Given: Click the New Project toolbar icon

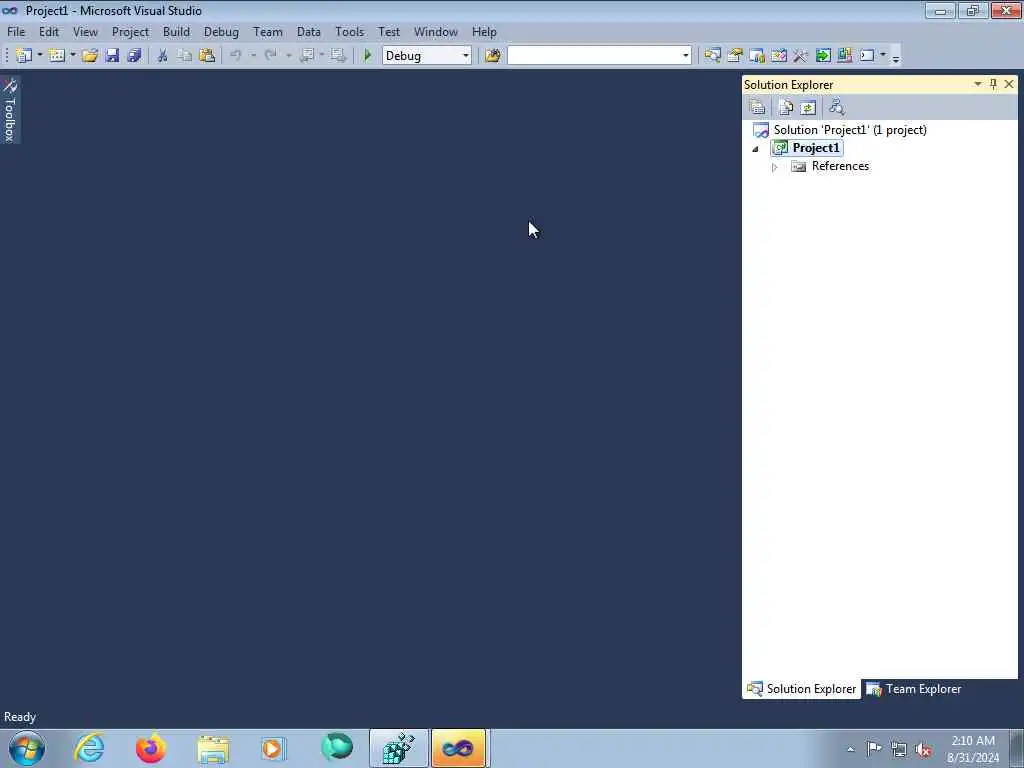Looking at the screenshot, I should (x=24, y=56).
